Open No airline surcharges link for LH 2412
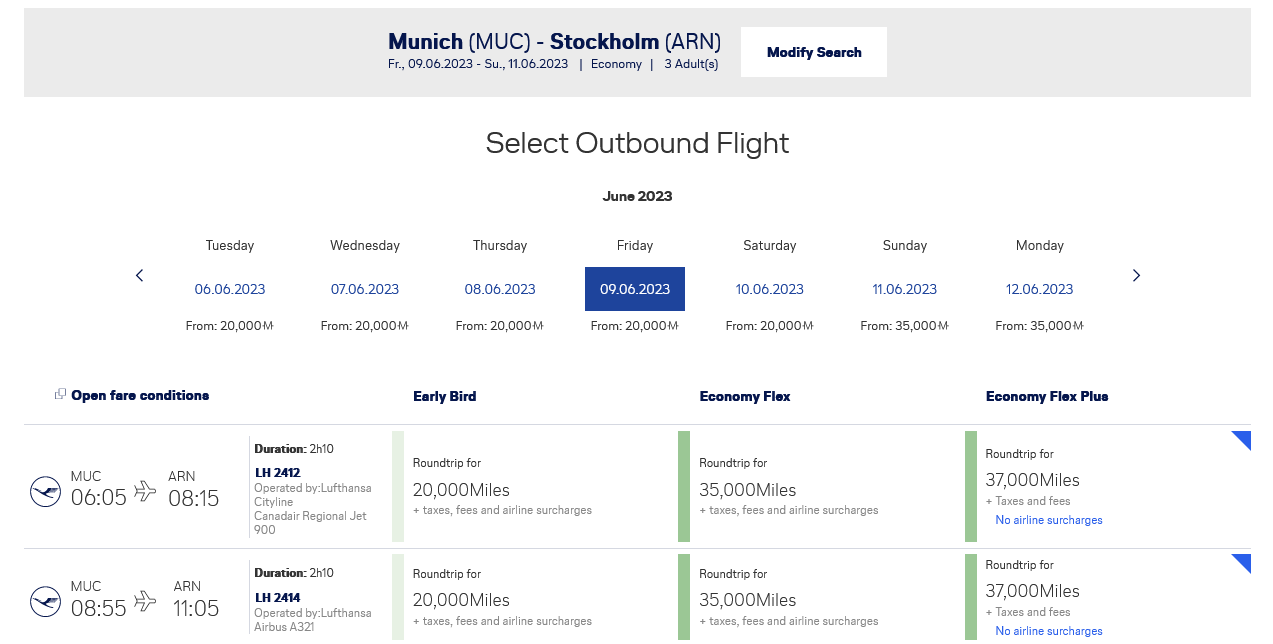This screenshot has width=1273, height=644. (x=1049, y=520)
